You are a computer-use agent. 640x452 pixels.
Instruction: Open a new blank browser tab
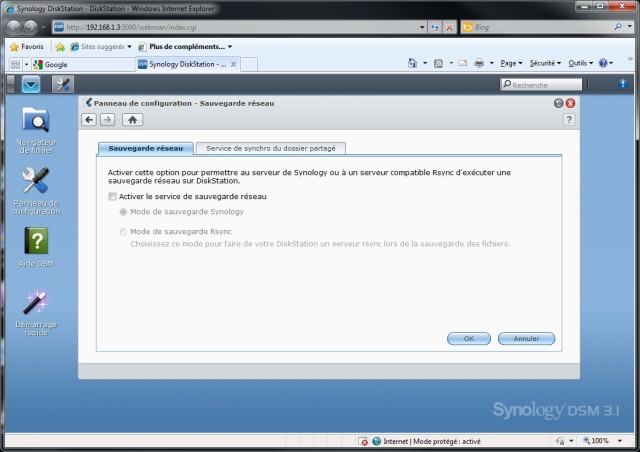[x=249, y=65]
